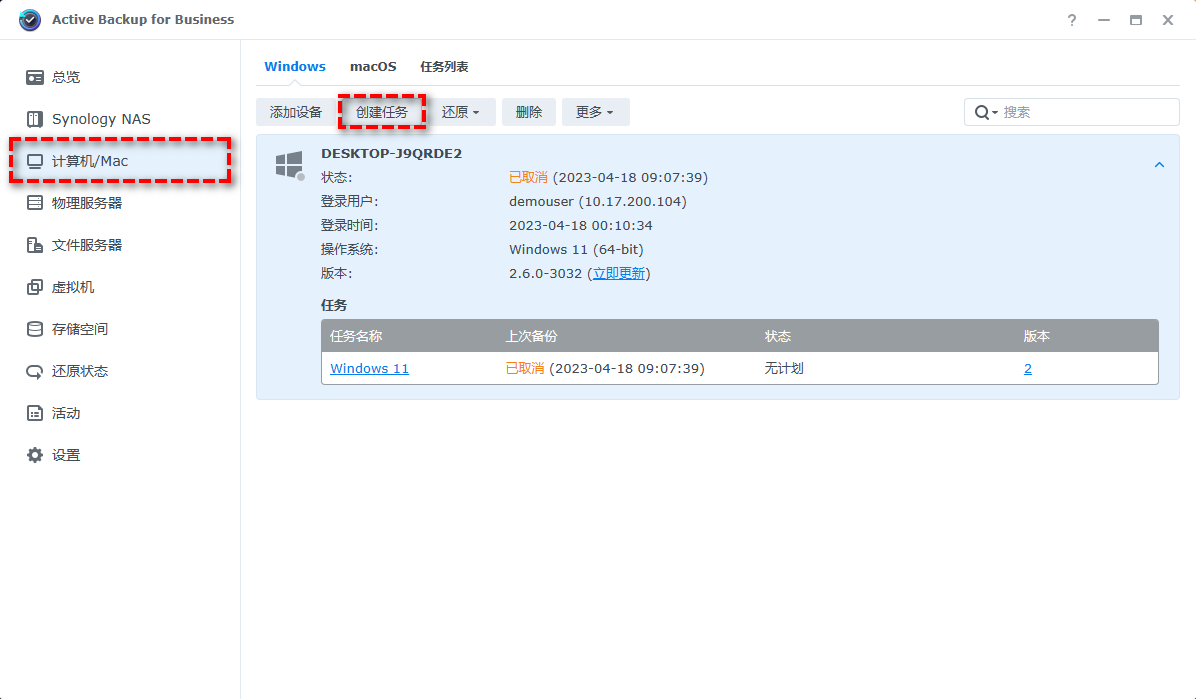Click the 创建任务 button
This screenshot has width=1196, height=699.
click(382, 112)
